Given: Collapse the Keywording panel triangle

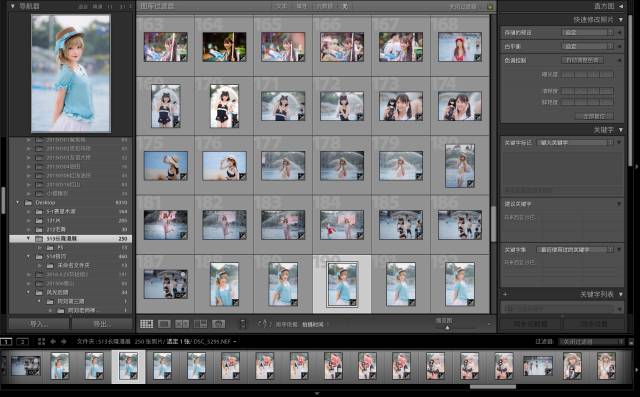Looking at the screenshot, I should 621,130.
